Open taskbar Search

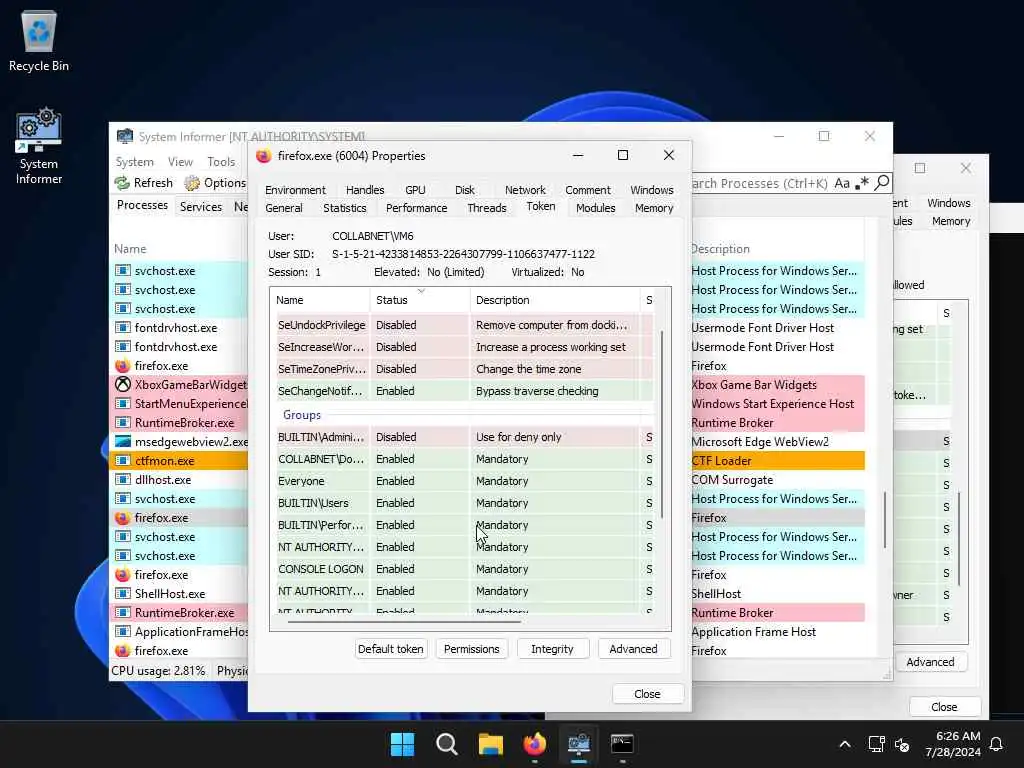coord(447,744)
